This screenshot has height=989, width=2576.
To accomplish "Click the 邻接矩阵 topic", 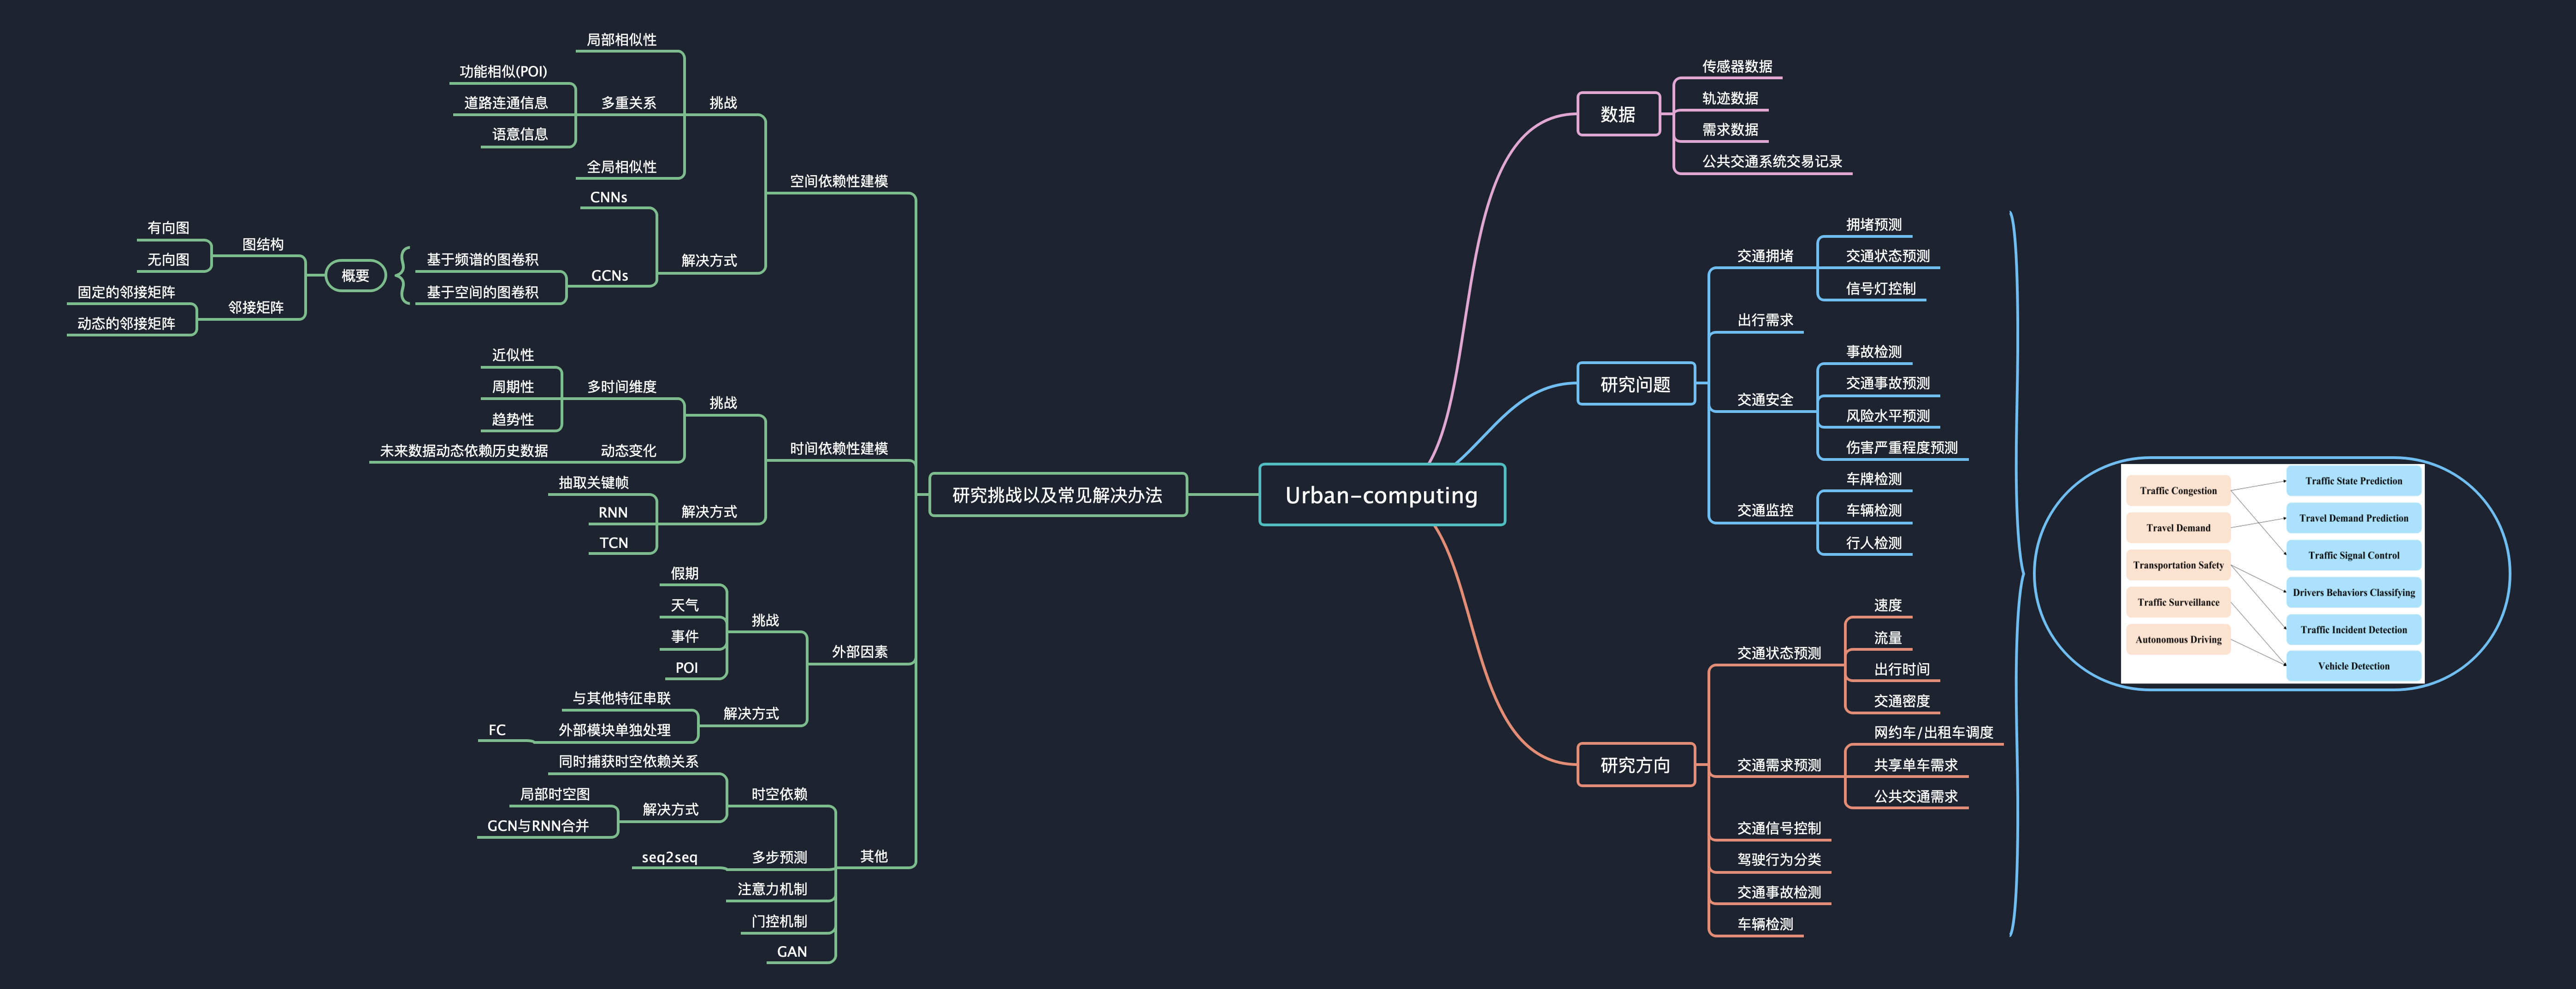I will tap(256, 307).
